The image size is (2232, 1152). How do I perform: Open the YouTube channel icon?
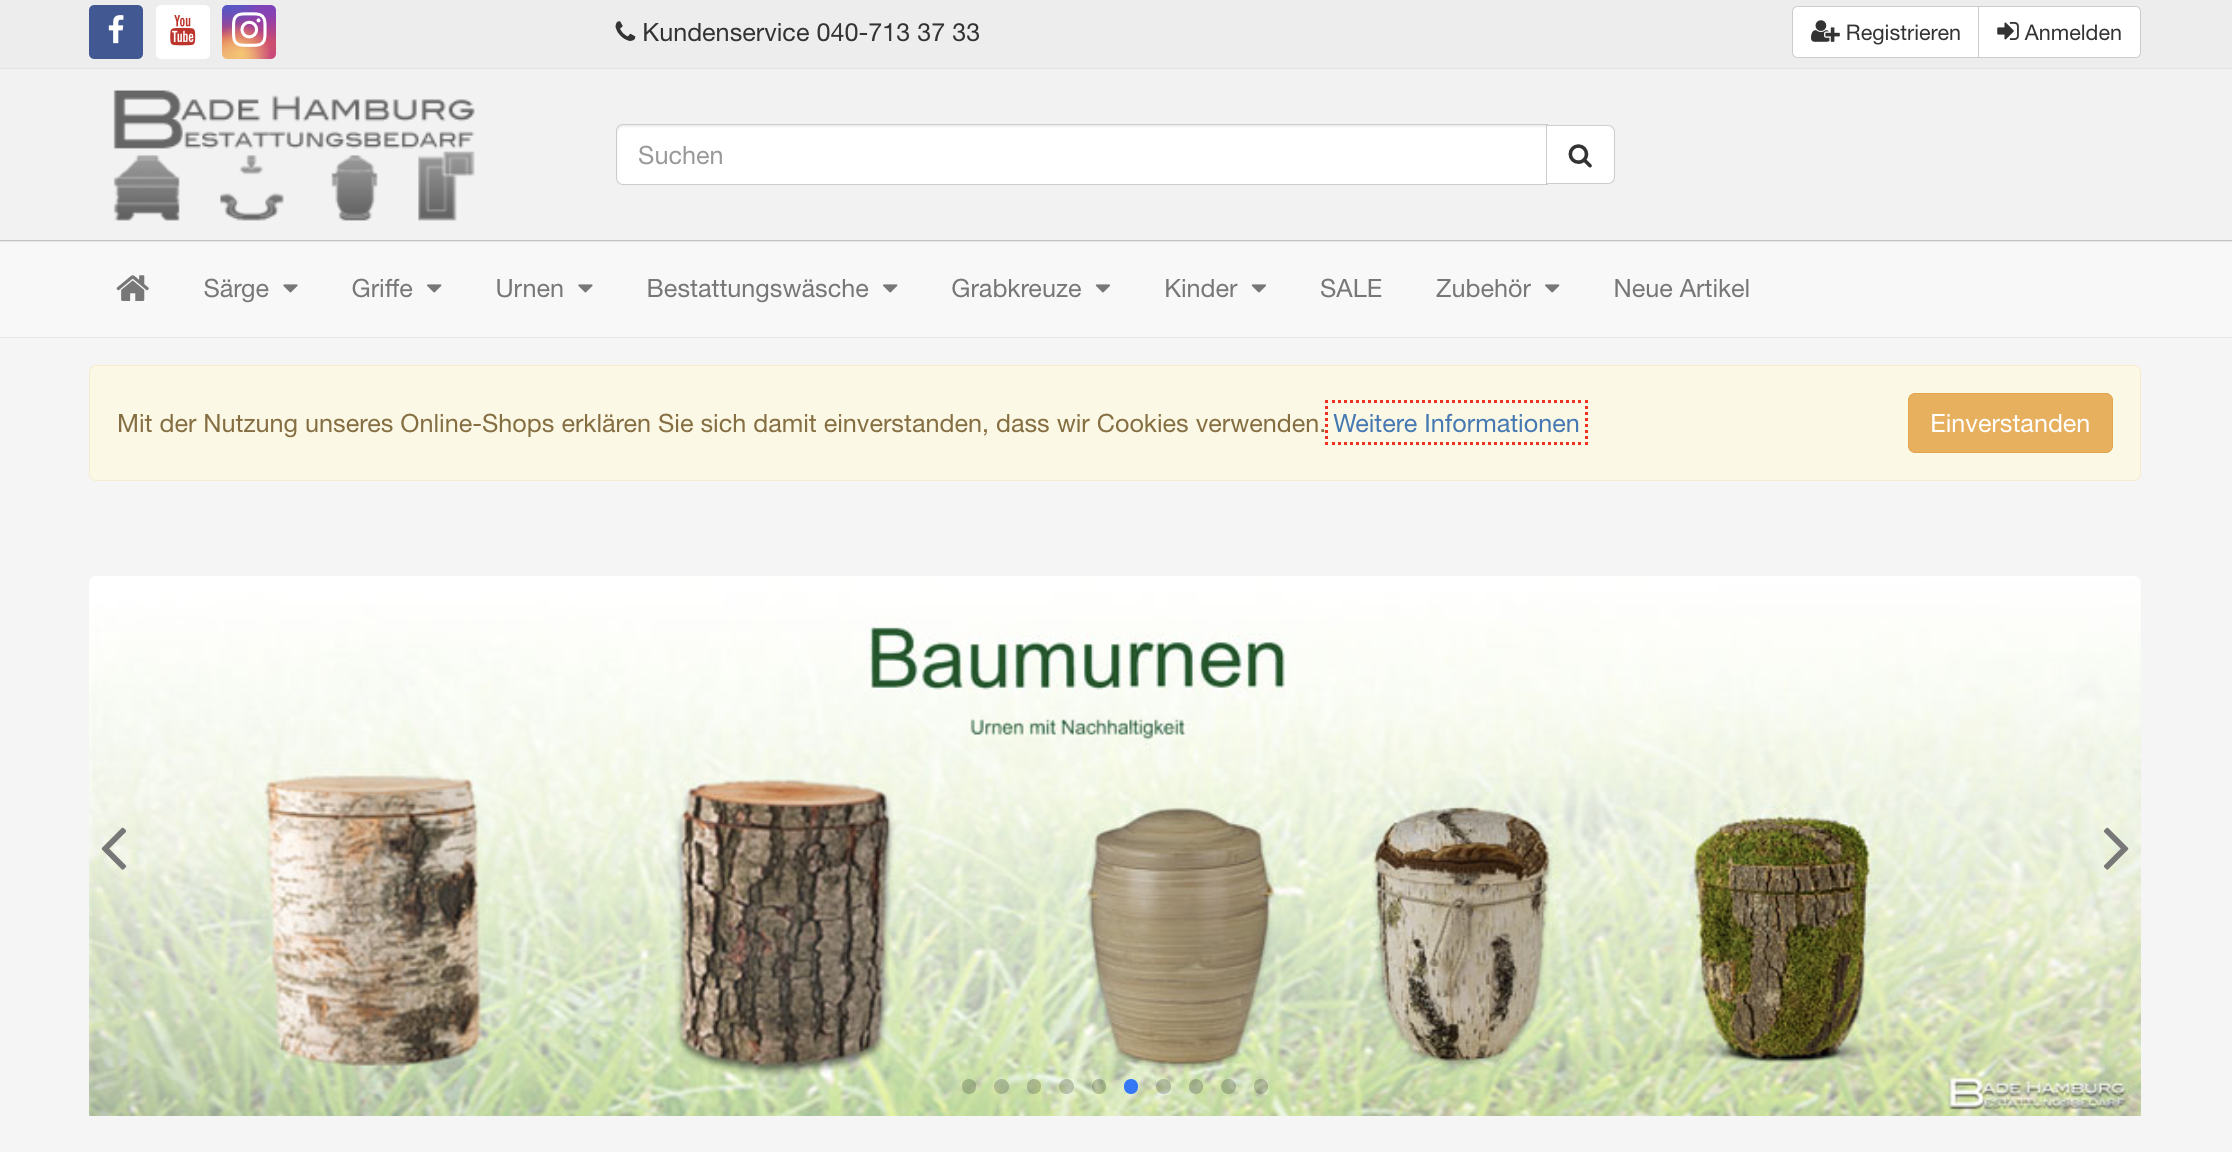[183, 32]
